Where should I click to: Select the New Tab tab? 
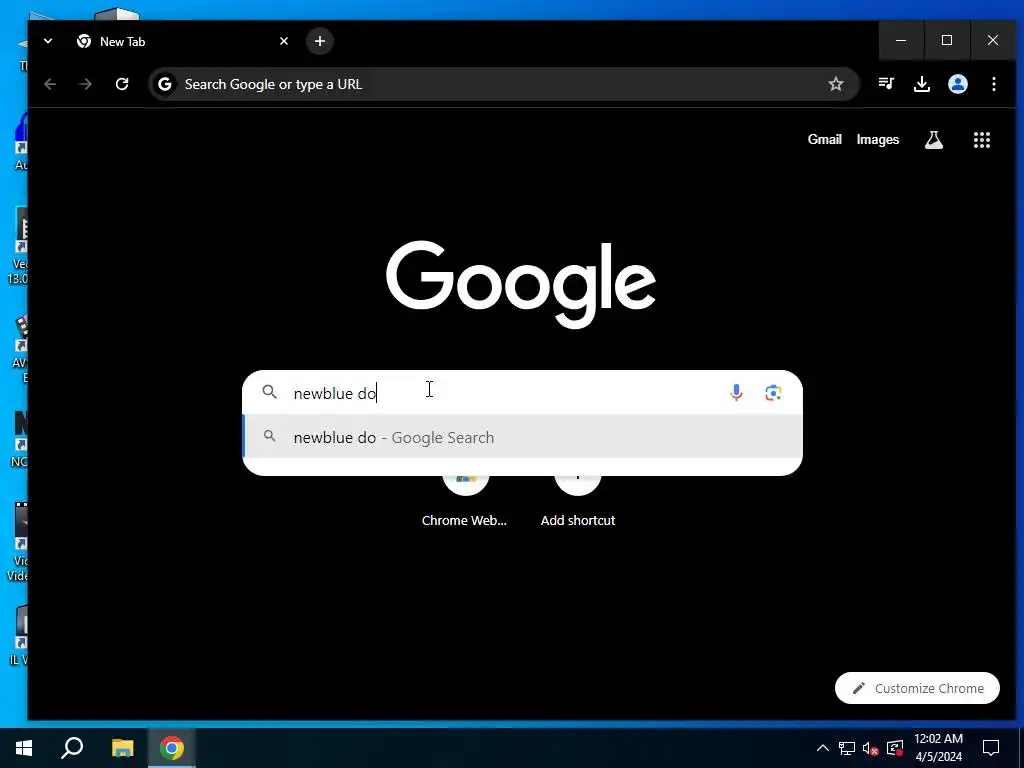coord(183,41)
